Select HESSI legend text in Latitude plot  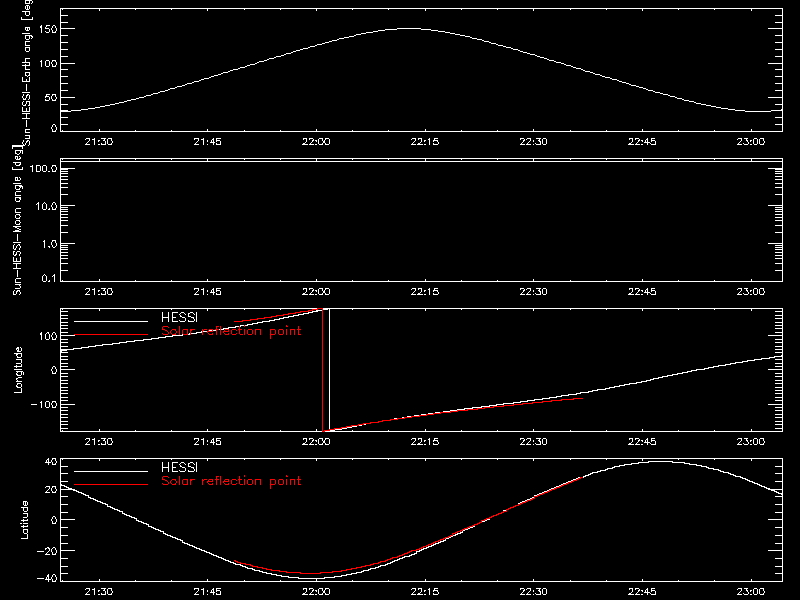point(179,467)
